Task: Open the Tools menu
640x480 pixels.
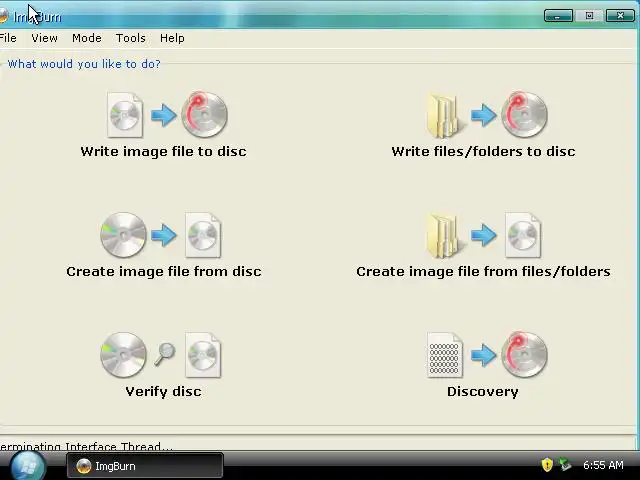Action: (x=131, y=38)
